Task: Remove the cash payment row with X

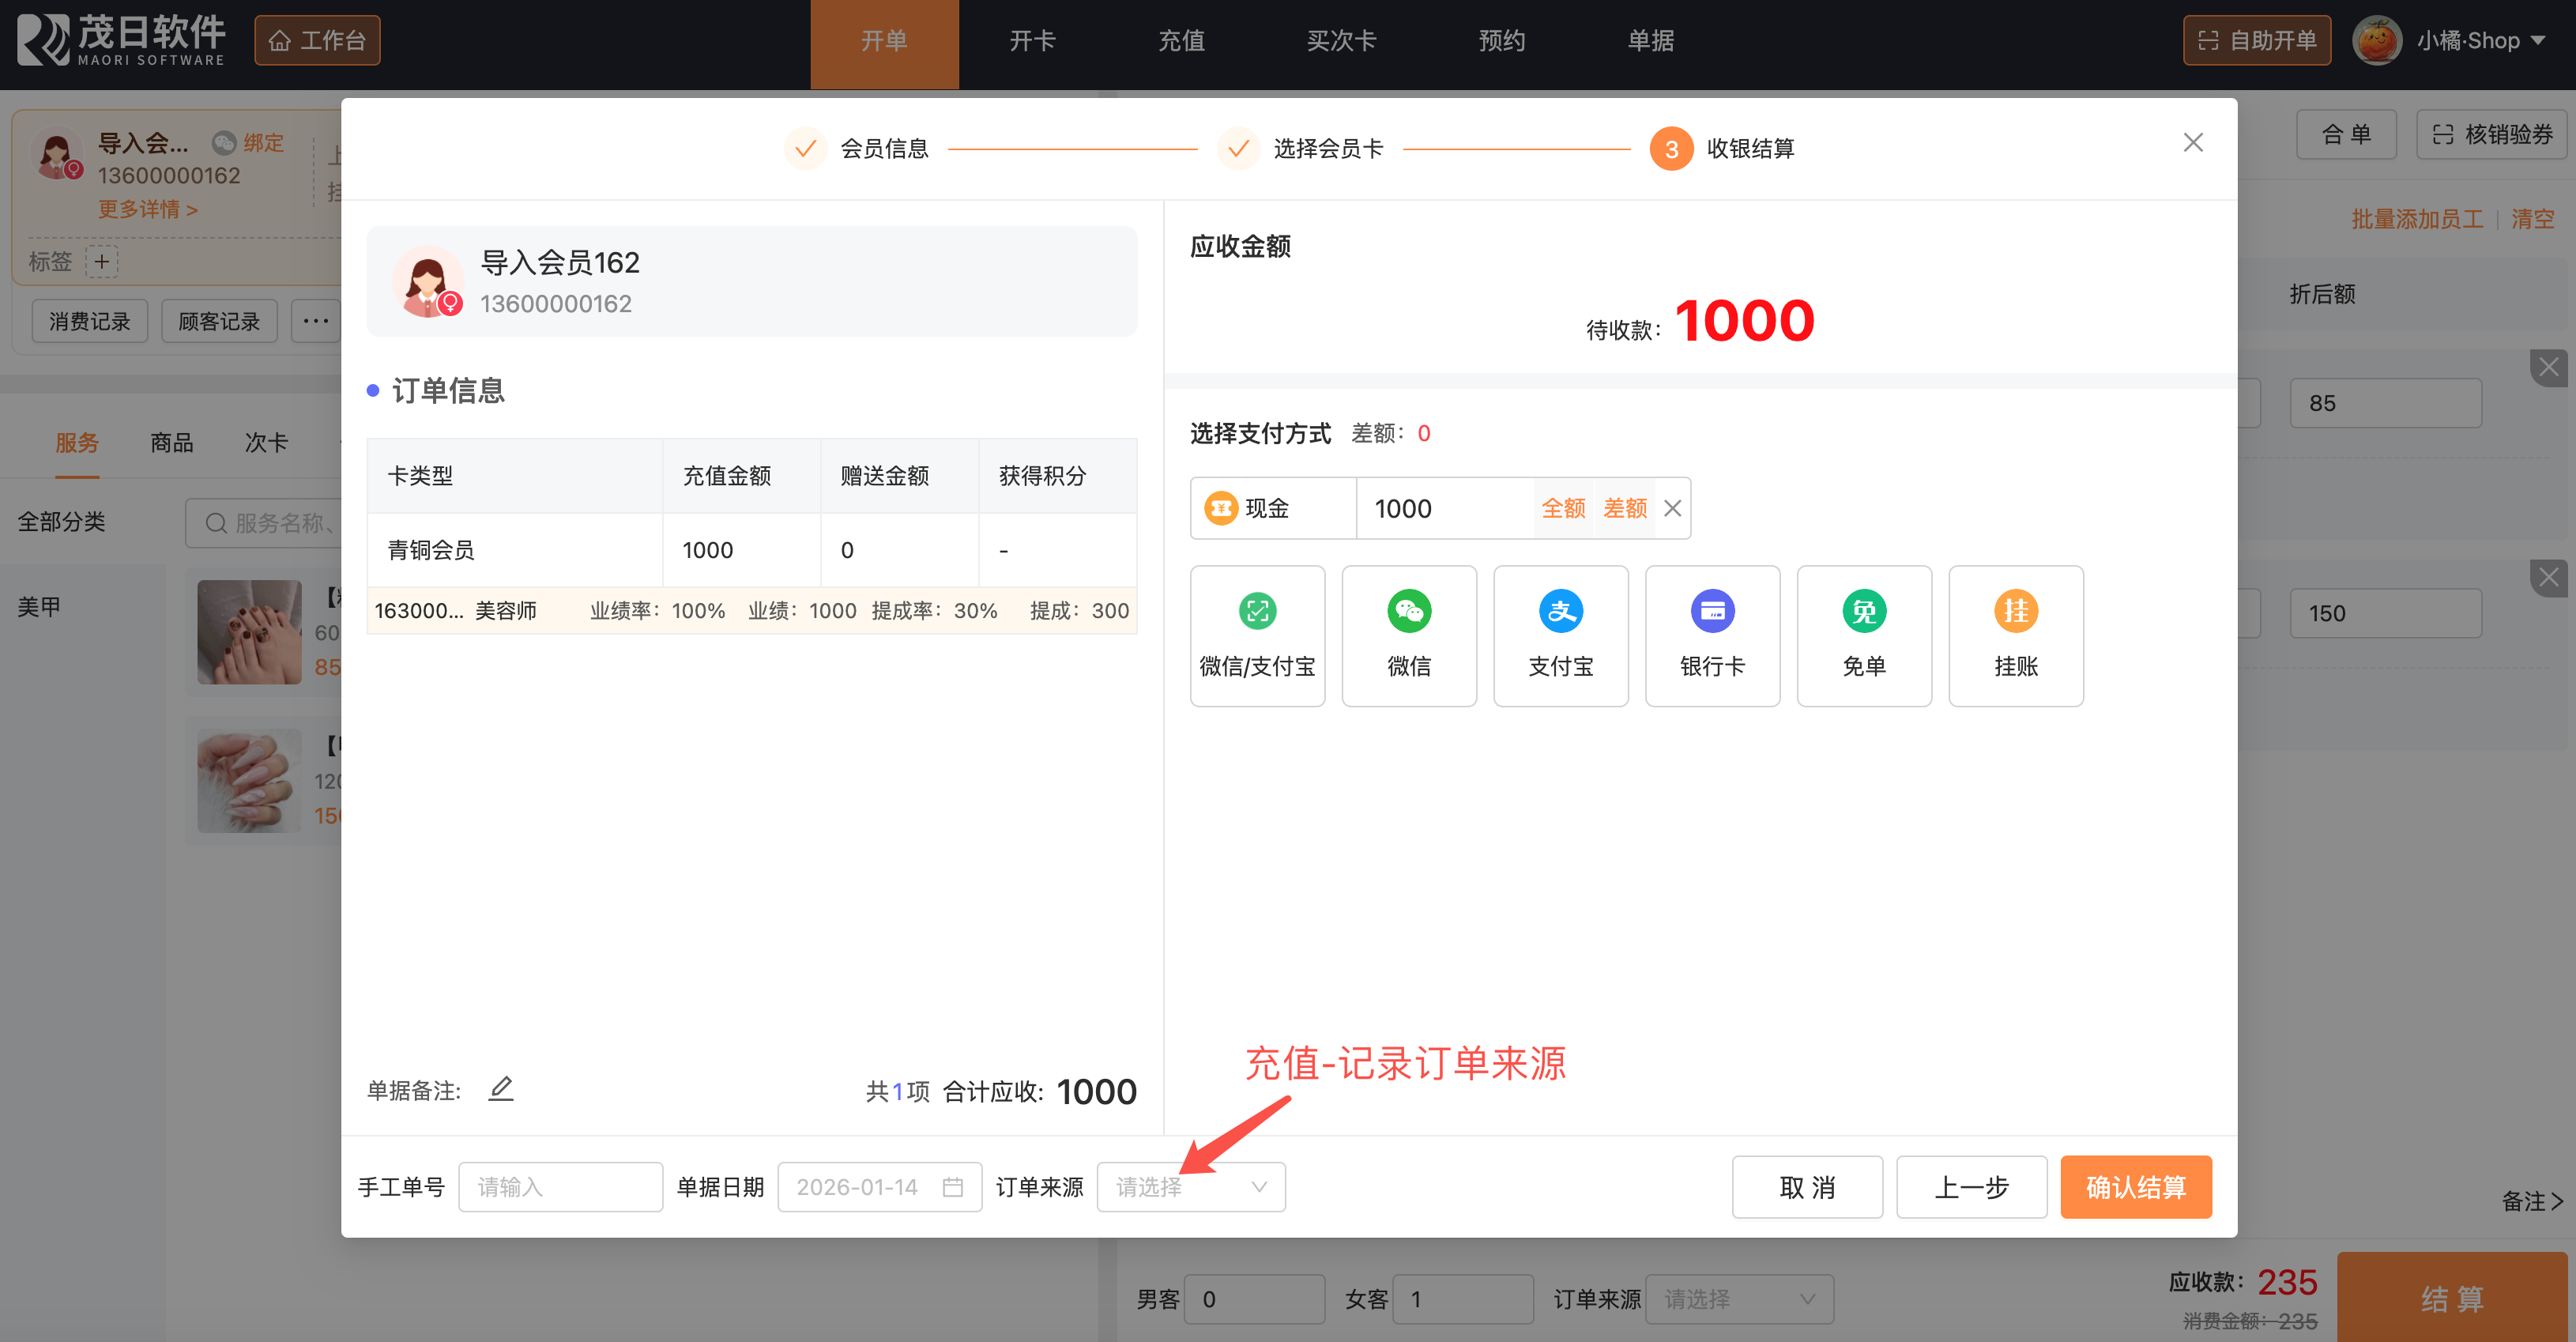Action: click(x=1672, y=508)
